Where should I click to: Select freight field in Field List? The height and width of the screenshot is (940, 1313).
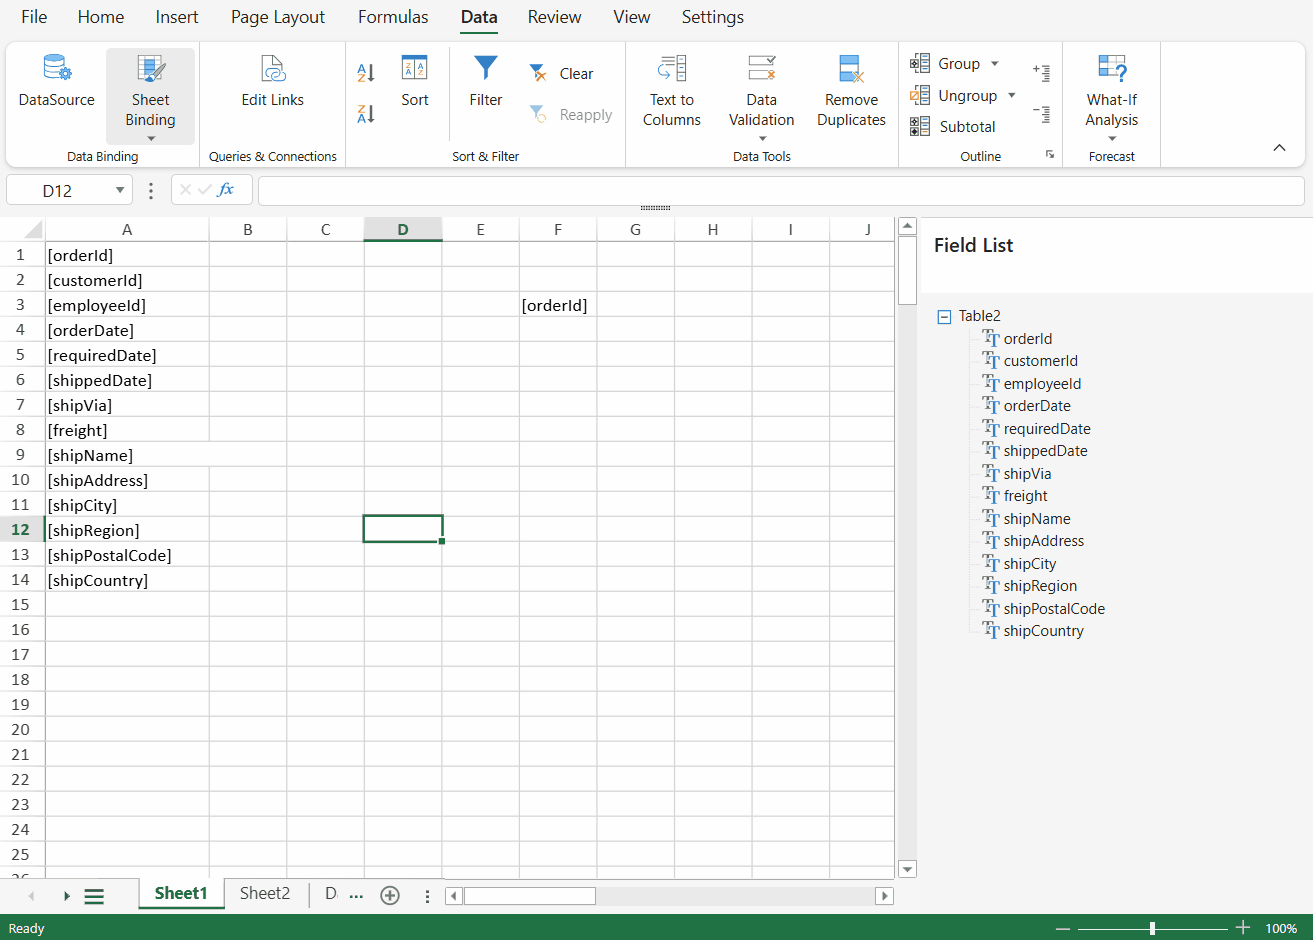1026,496
